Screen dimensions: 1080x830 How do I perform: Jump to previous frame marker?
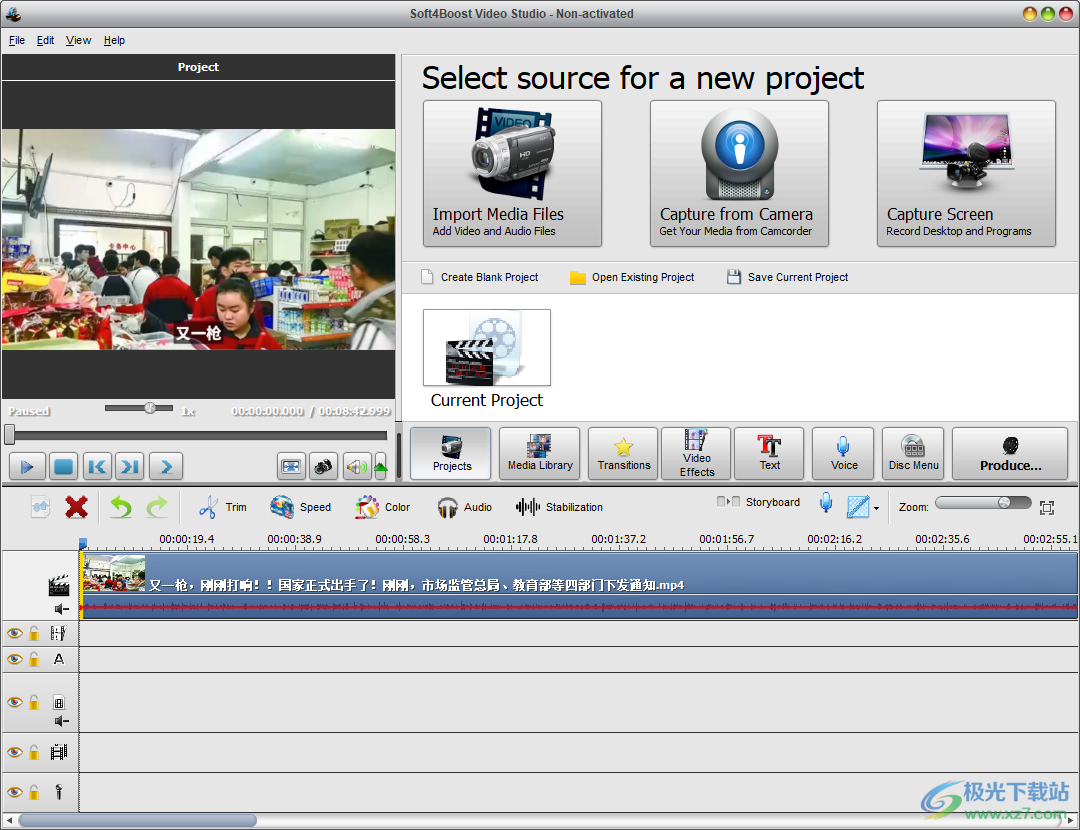coord(97,467)
